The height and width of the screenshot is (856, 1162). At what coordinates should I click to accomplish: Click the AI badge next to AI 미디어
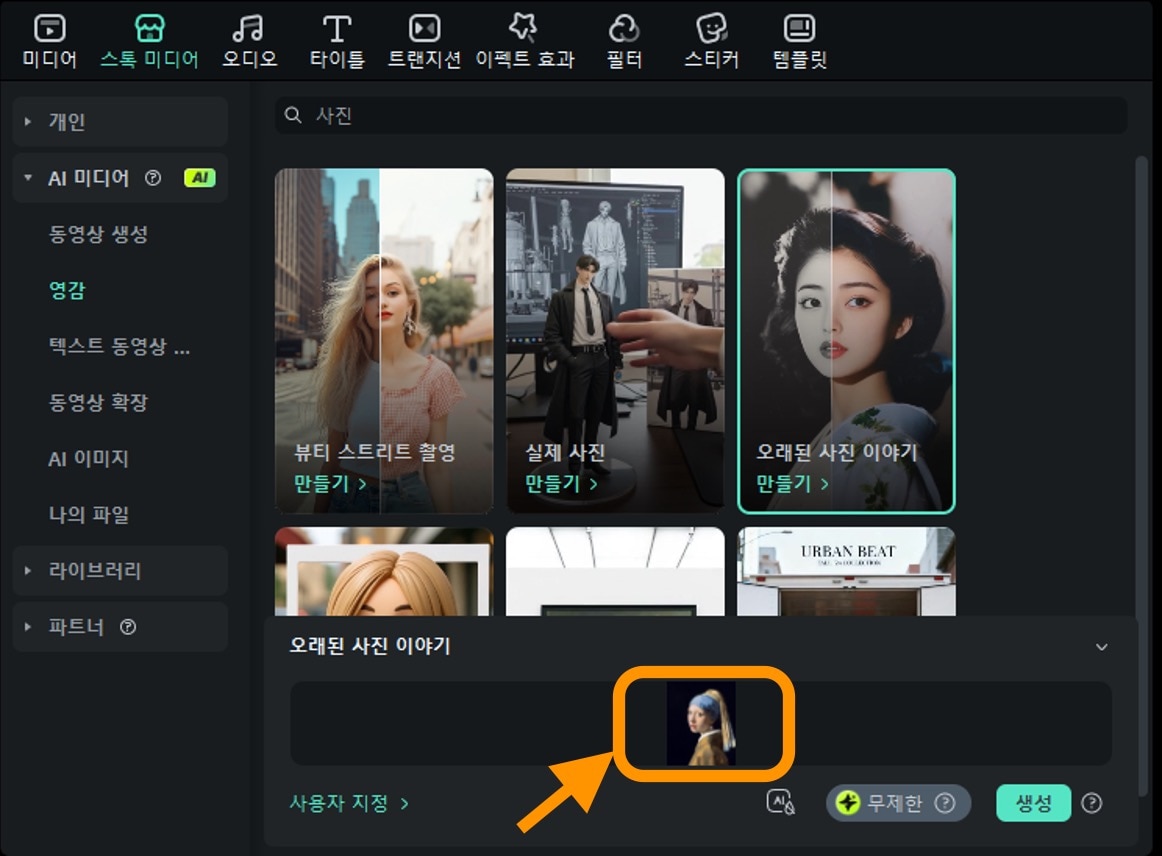tap(199, 178)
